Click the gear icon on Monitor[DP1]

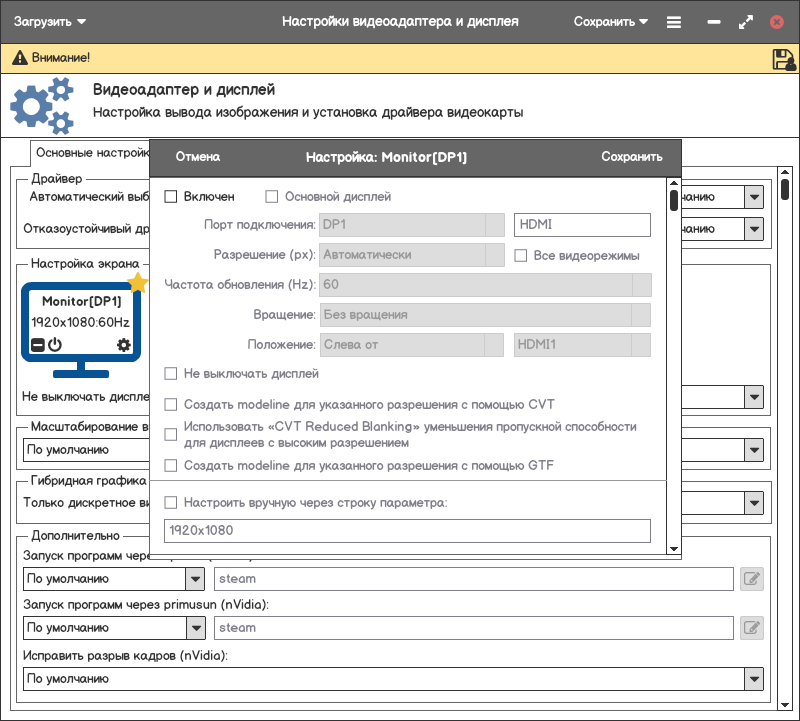(124, 345)
